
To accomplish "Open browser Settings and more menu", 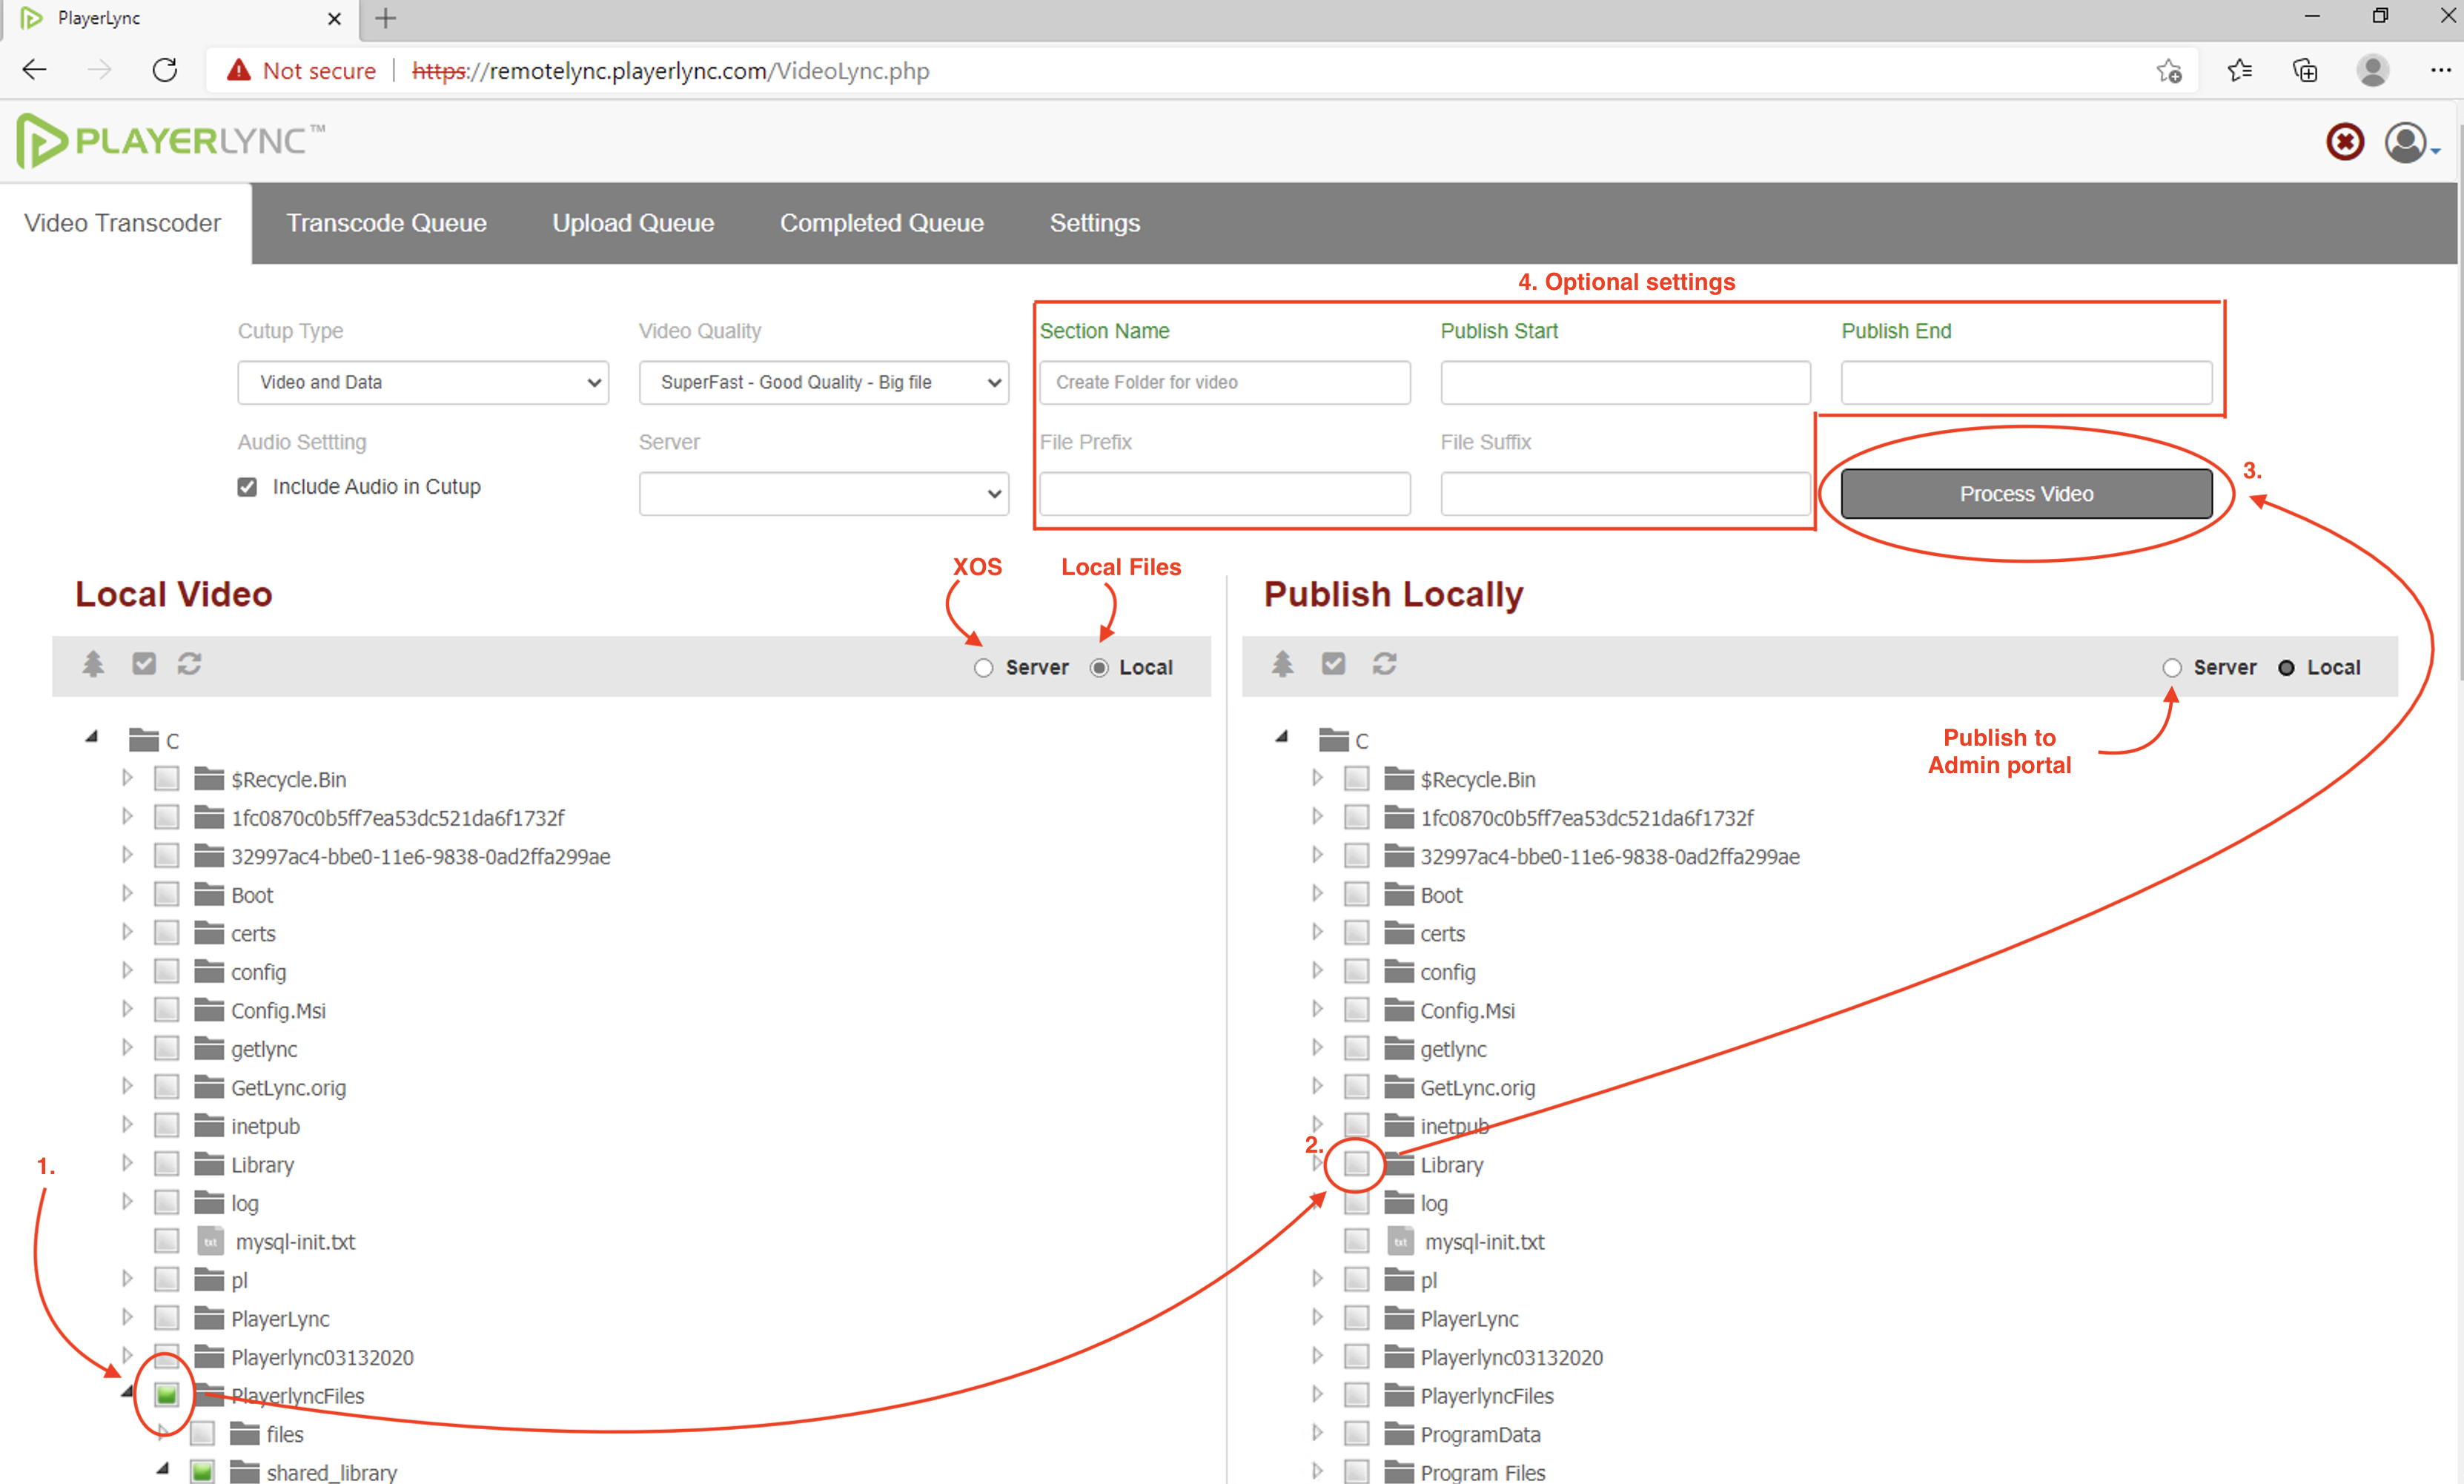I will pos(2440,71).
